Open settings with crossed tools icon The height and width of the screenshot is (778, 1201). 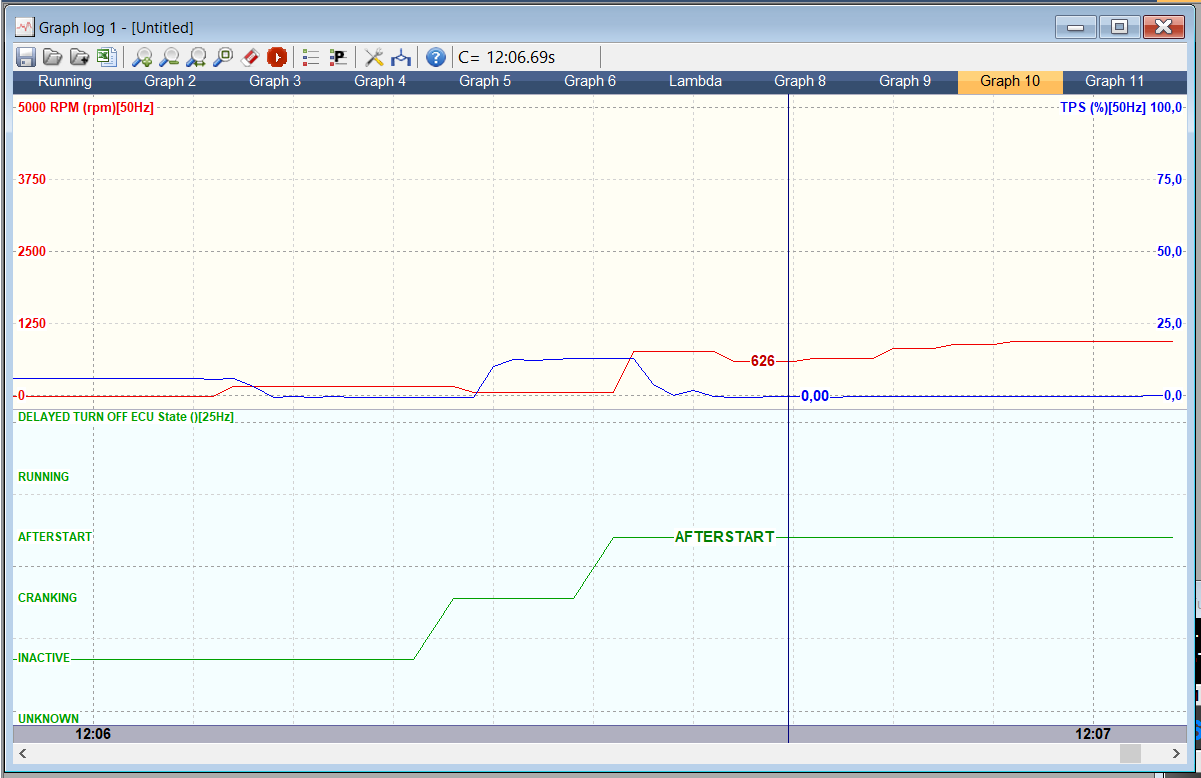[x=374, y=58]
